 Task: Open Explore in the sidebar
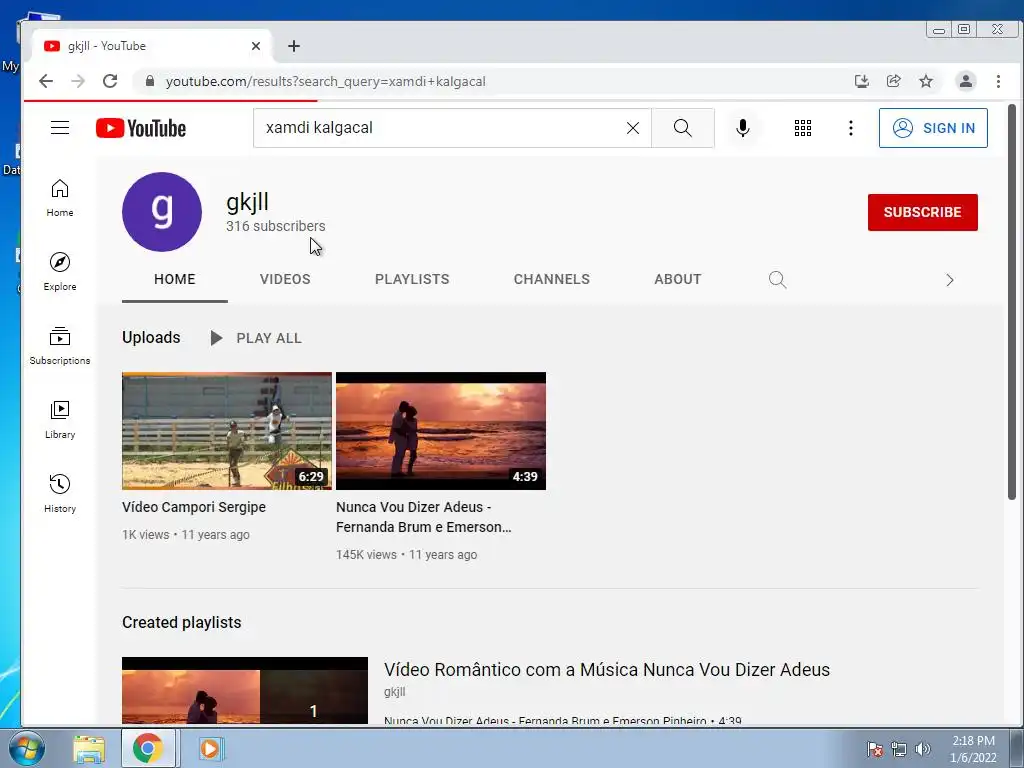pyautogui.click(x=60, y=272)
